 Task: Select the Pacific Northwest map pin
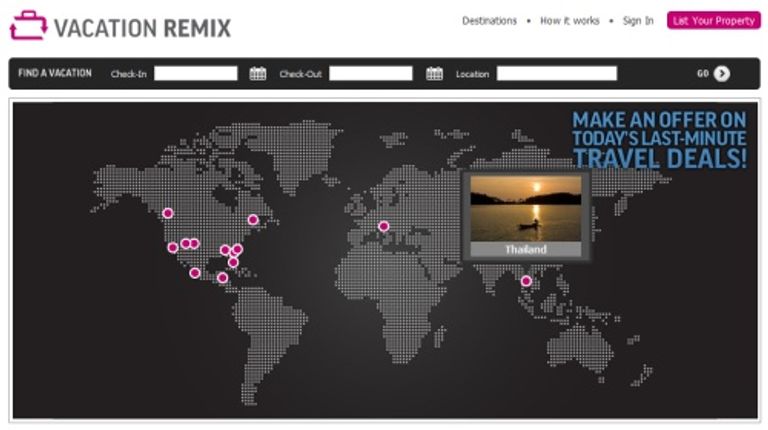point(168,213)
